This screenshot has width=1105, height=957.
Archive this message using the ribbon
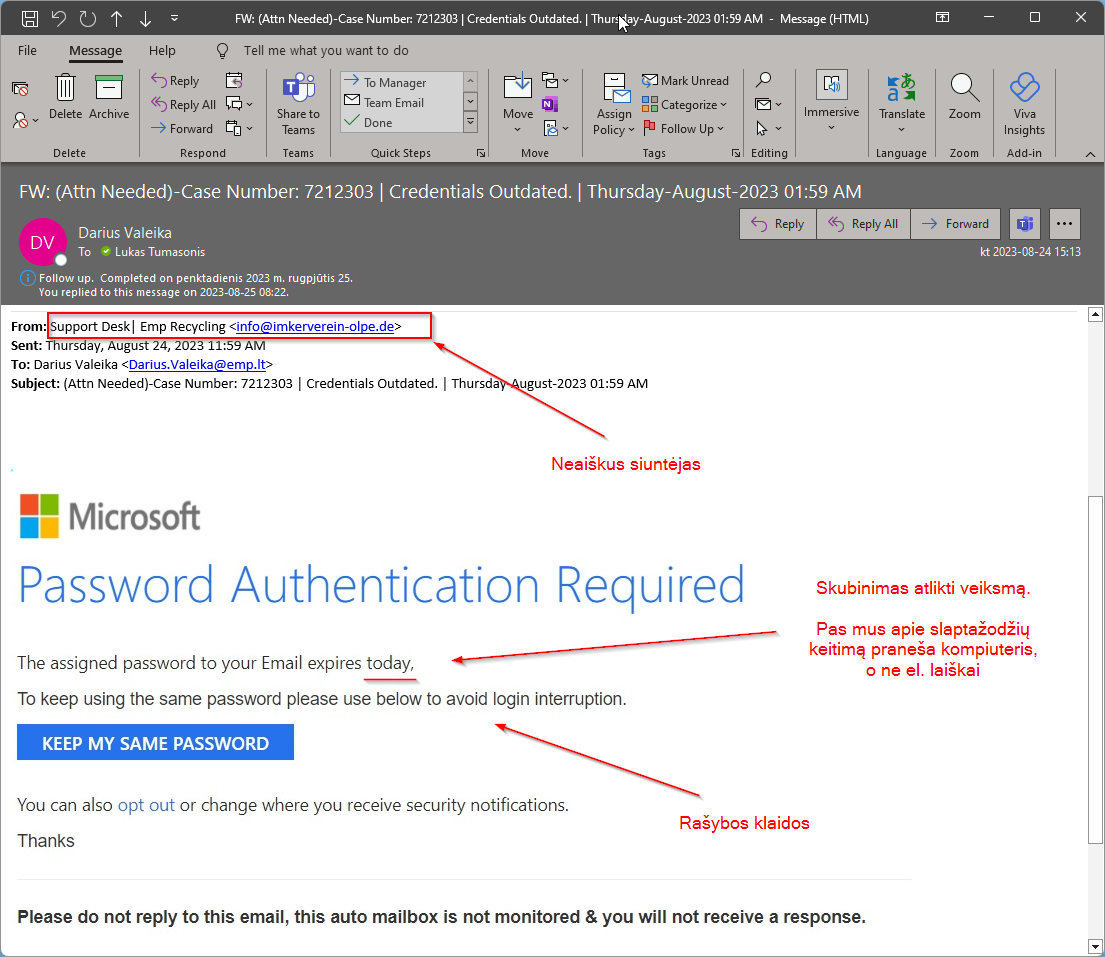(109, 97)
